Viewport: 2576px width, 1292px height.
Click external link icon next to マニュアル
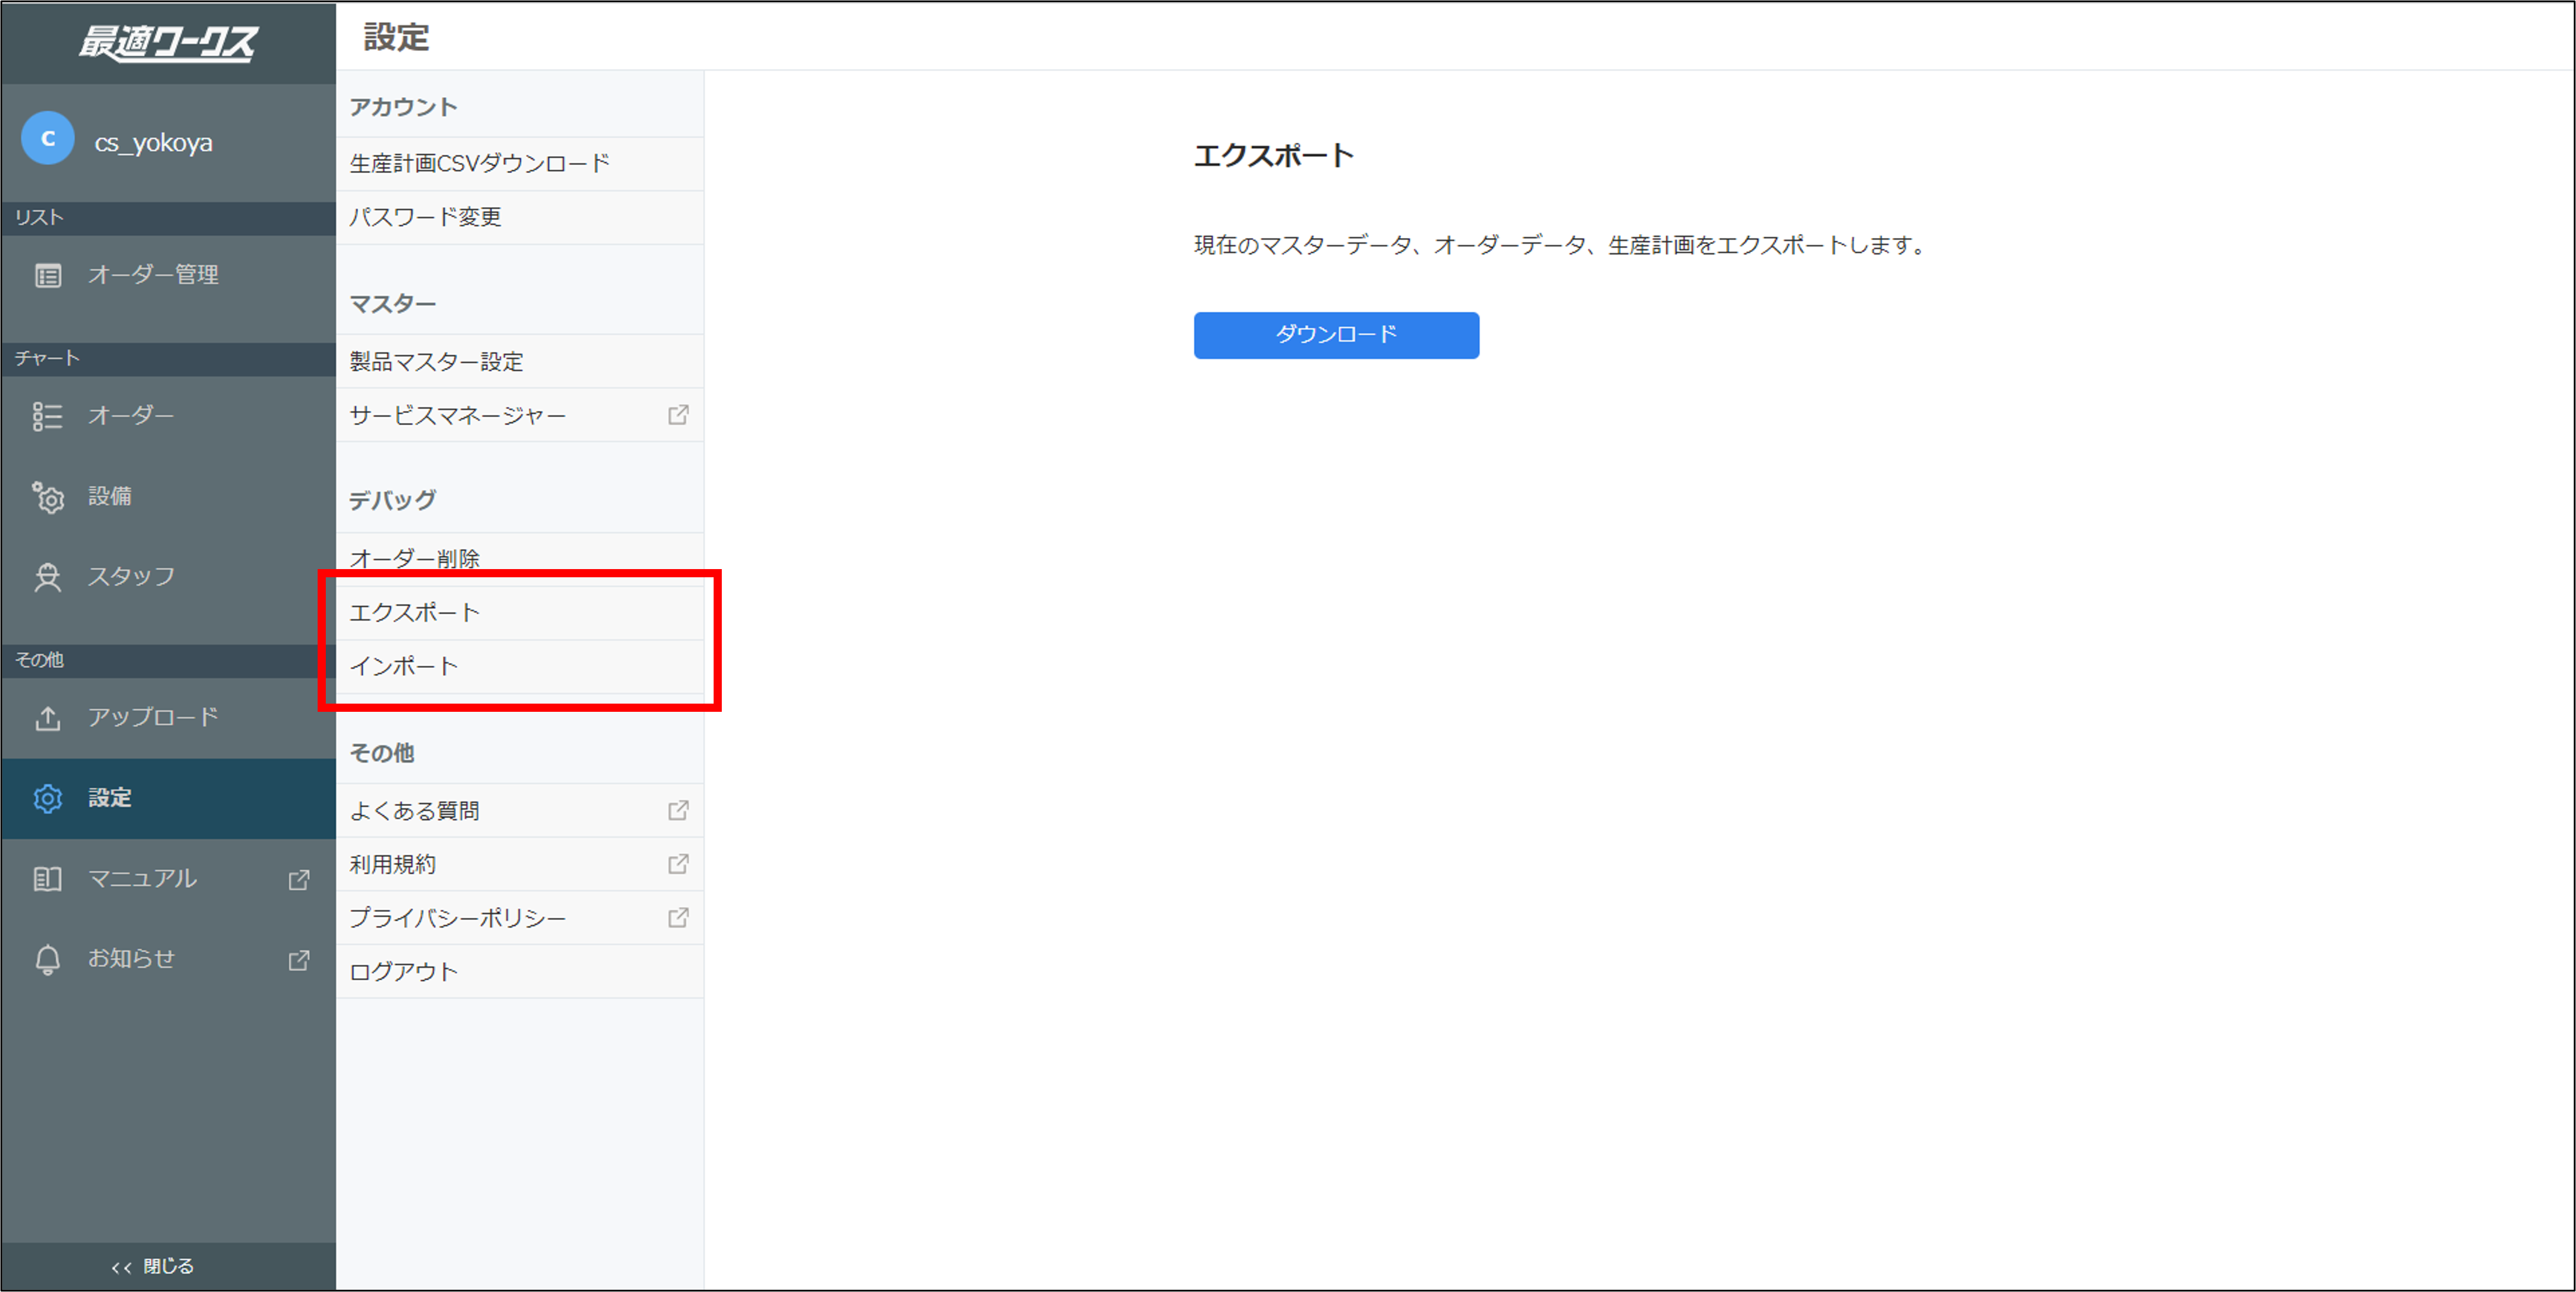click(299, 879)
